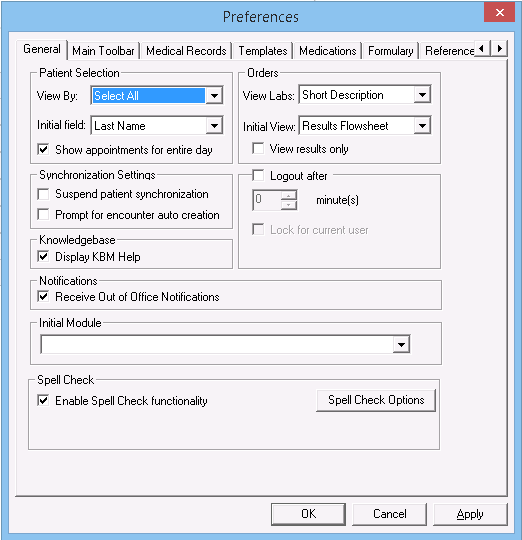
Task: Open the Main Toolbar tab
Action: (x=103, y=51)
